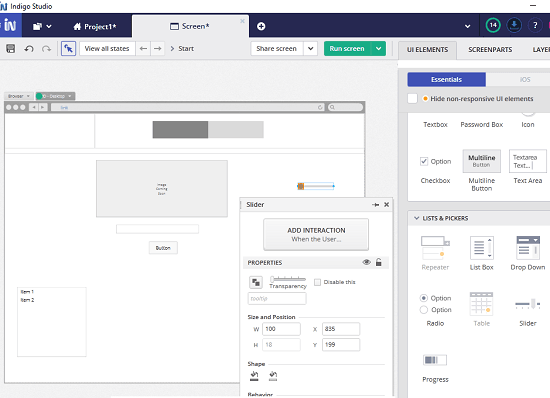Select the Essentials toolbox tab
The width and height of the screenshot is (550, 398).
click(447, 80)
